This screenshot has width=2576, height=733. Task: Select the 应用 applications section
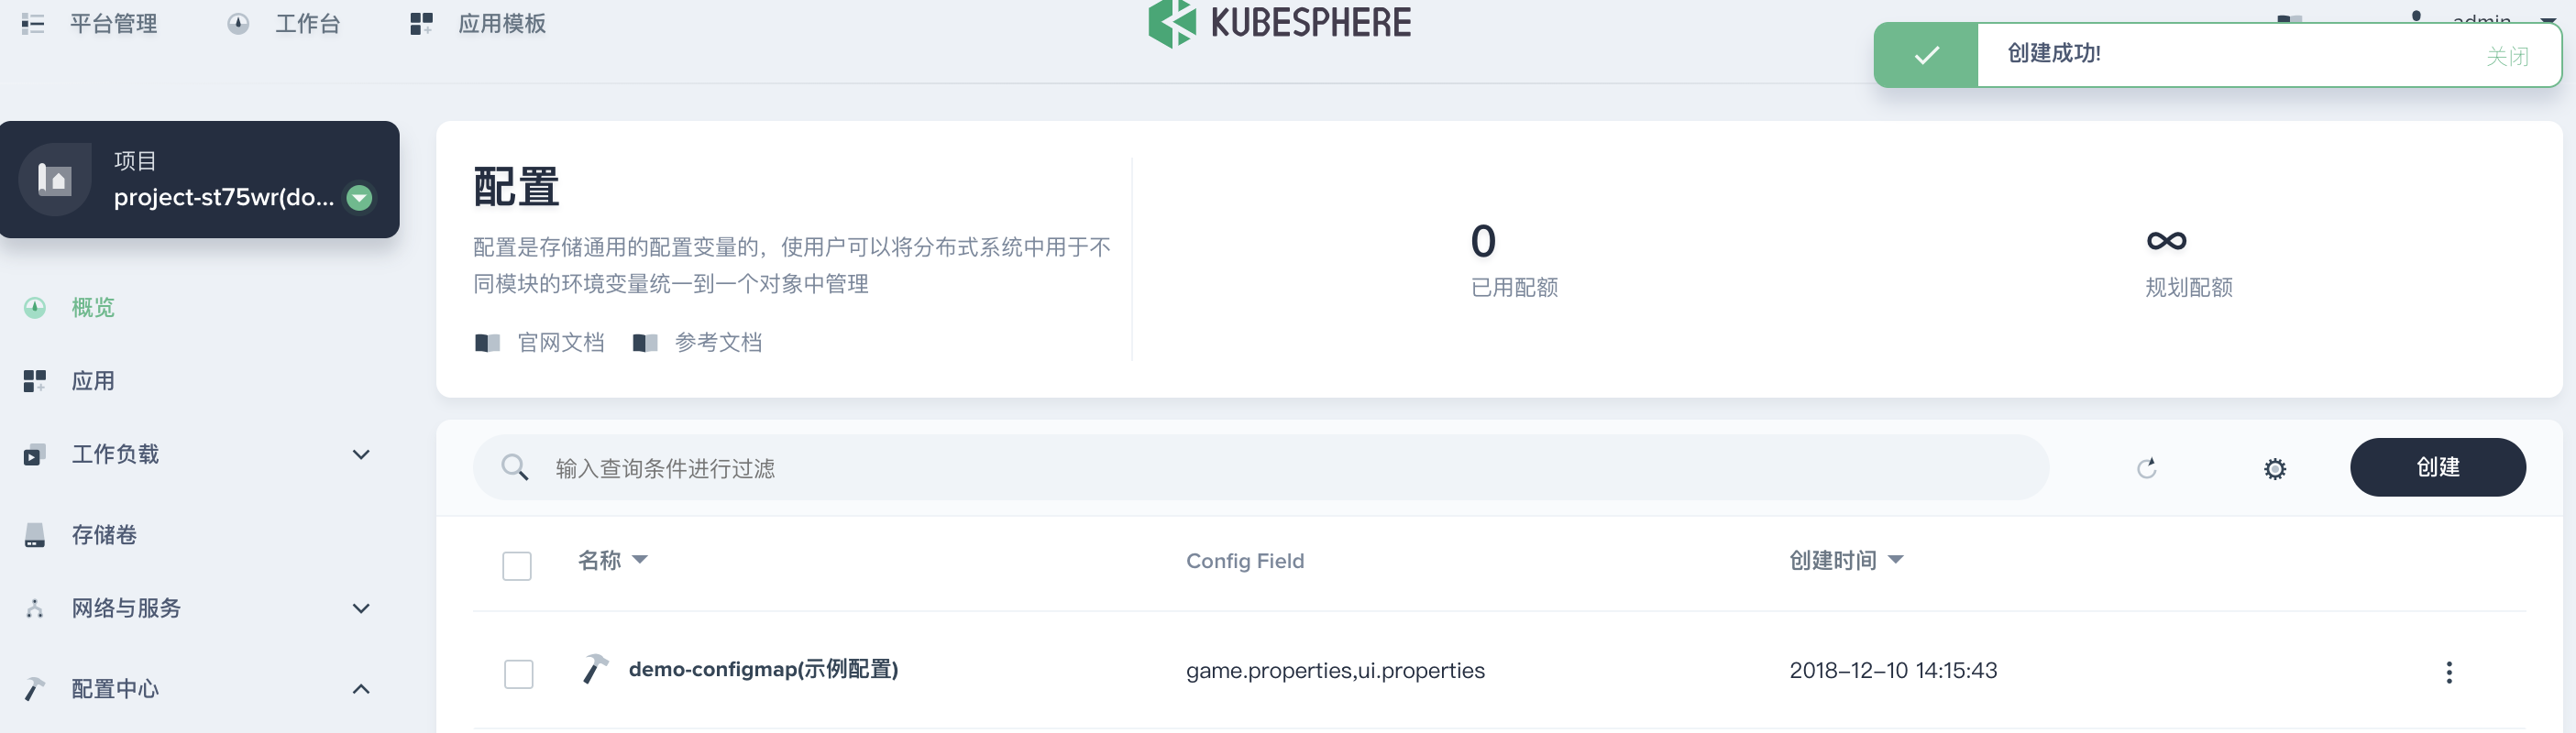[x=92, y=381]
